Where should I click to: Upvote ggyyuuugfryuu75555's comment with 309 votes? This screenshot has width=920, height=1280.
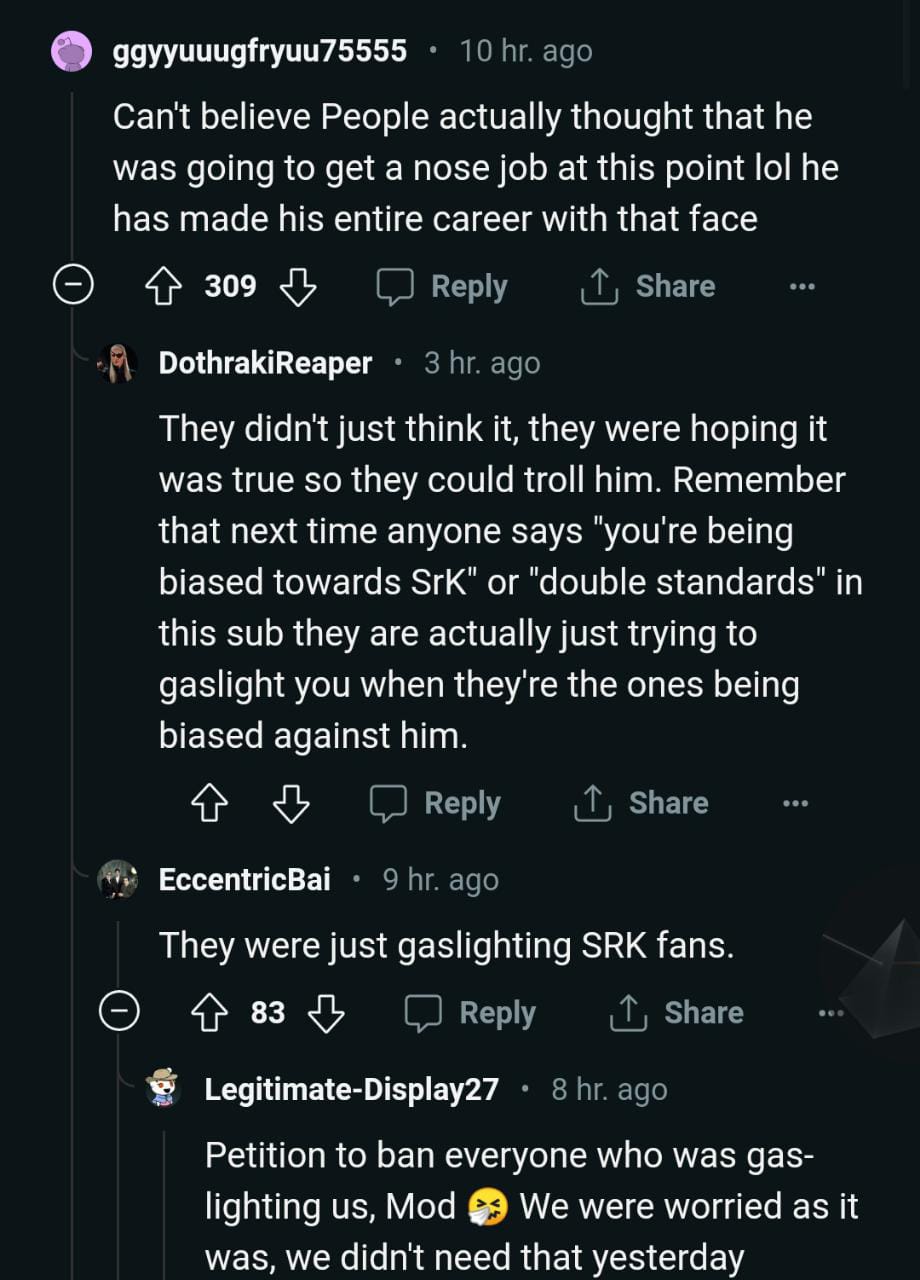[163, 287]
